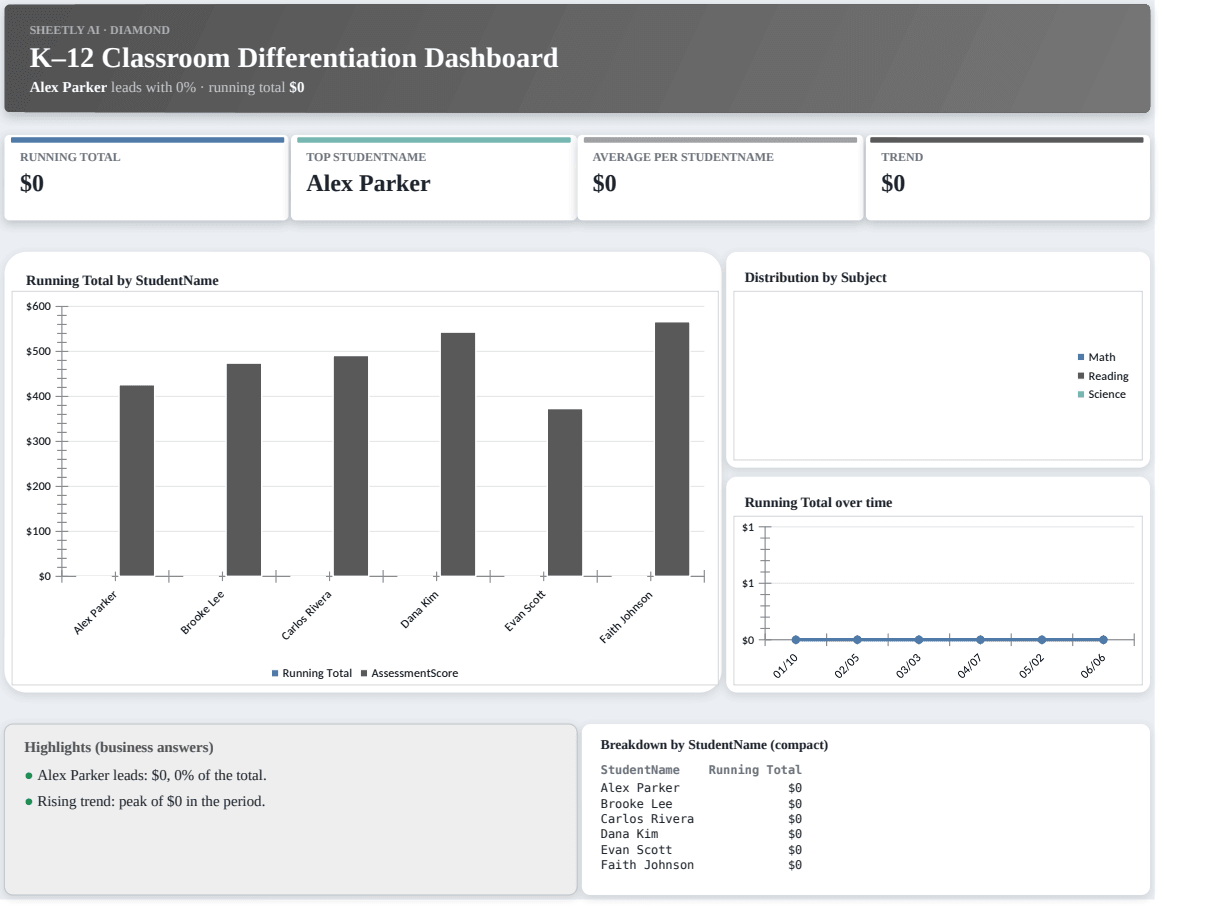The width and height of the screenshot is (1227, 922).
Task: Click the Evan Scott bar
Action: coord(565,493)
